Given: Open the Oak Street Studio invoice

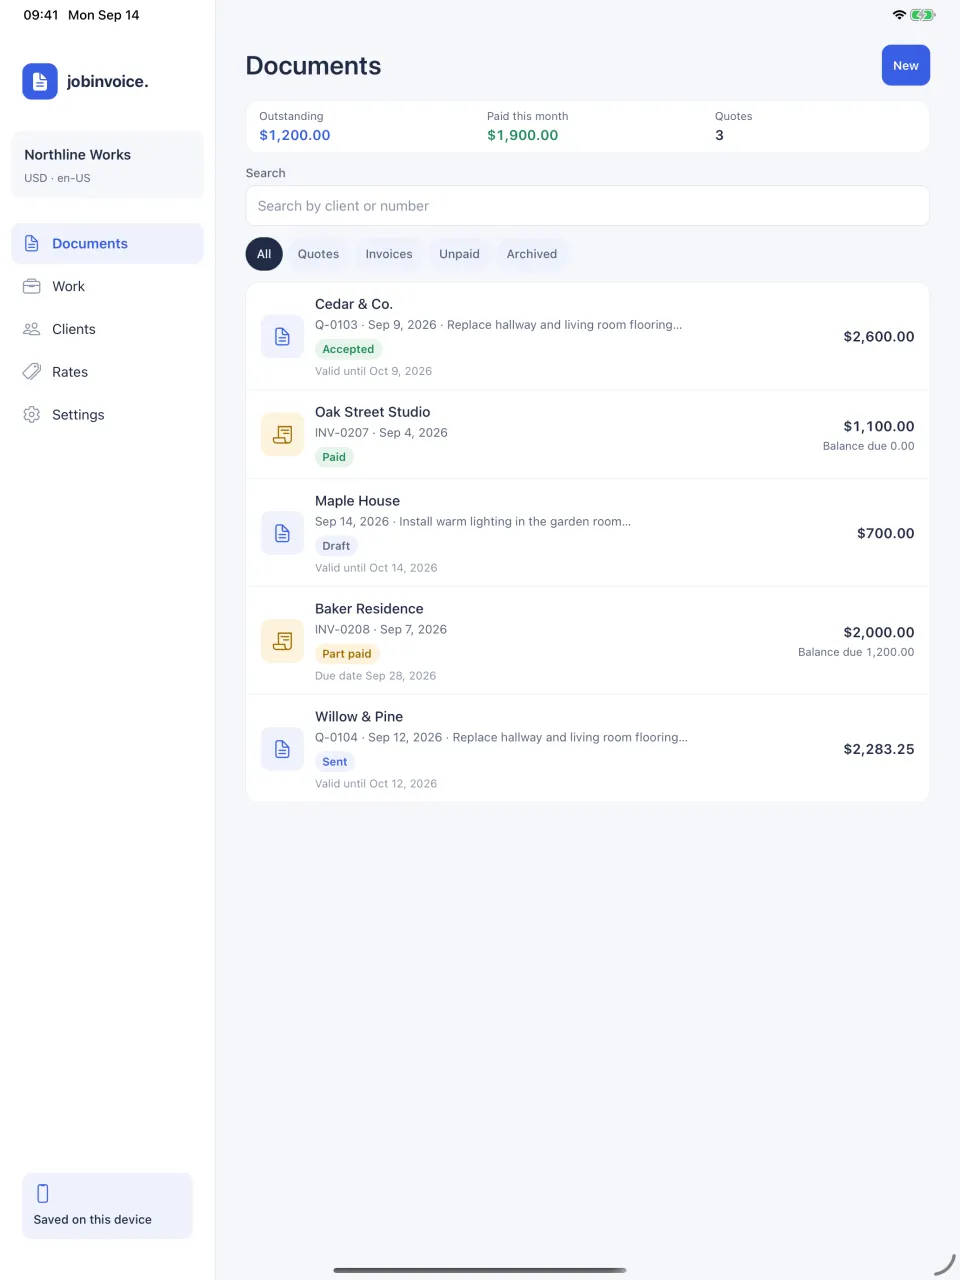Looking at the screenshot, I should [588, 435].
